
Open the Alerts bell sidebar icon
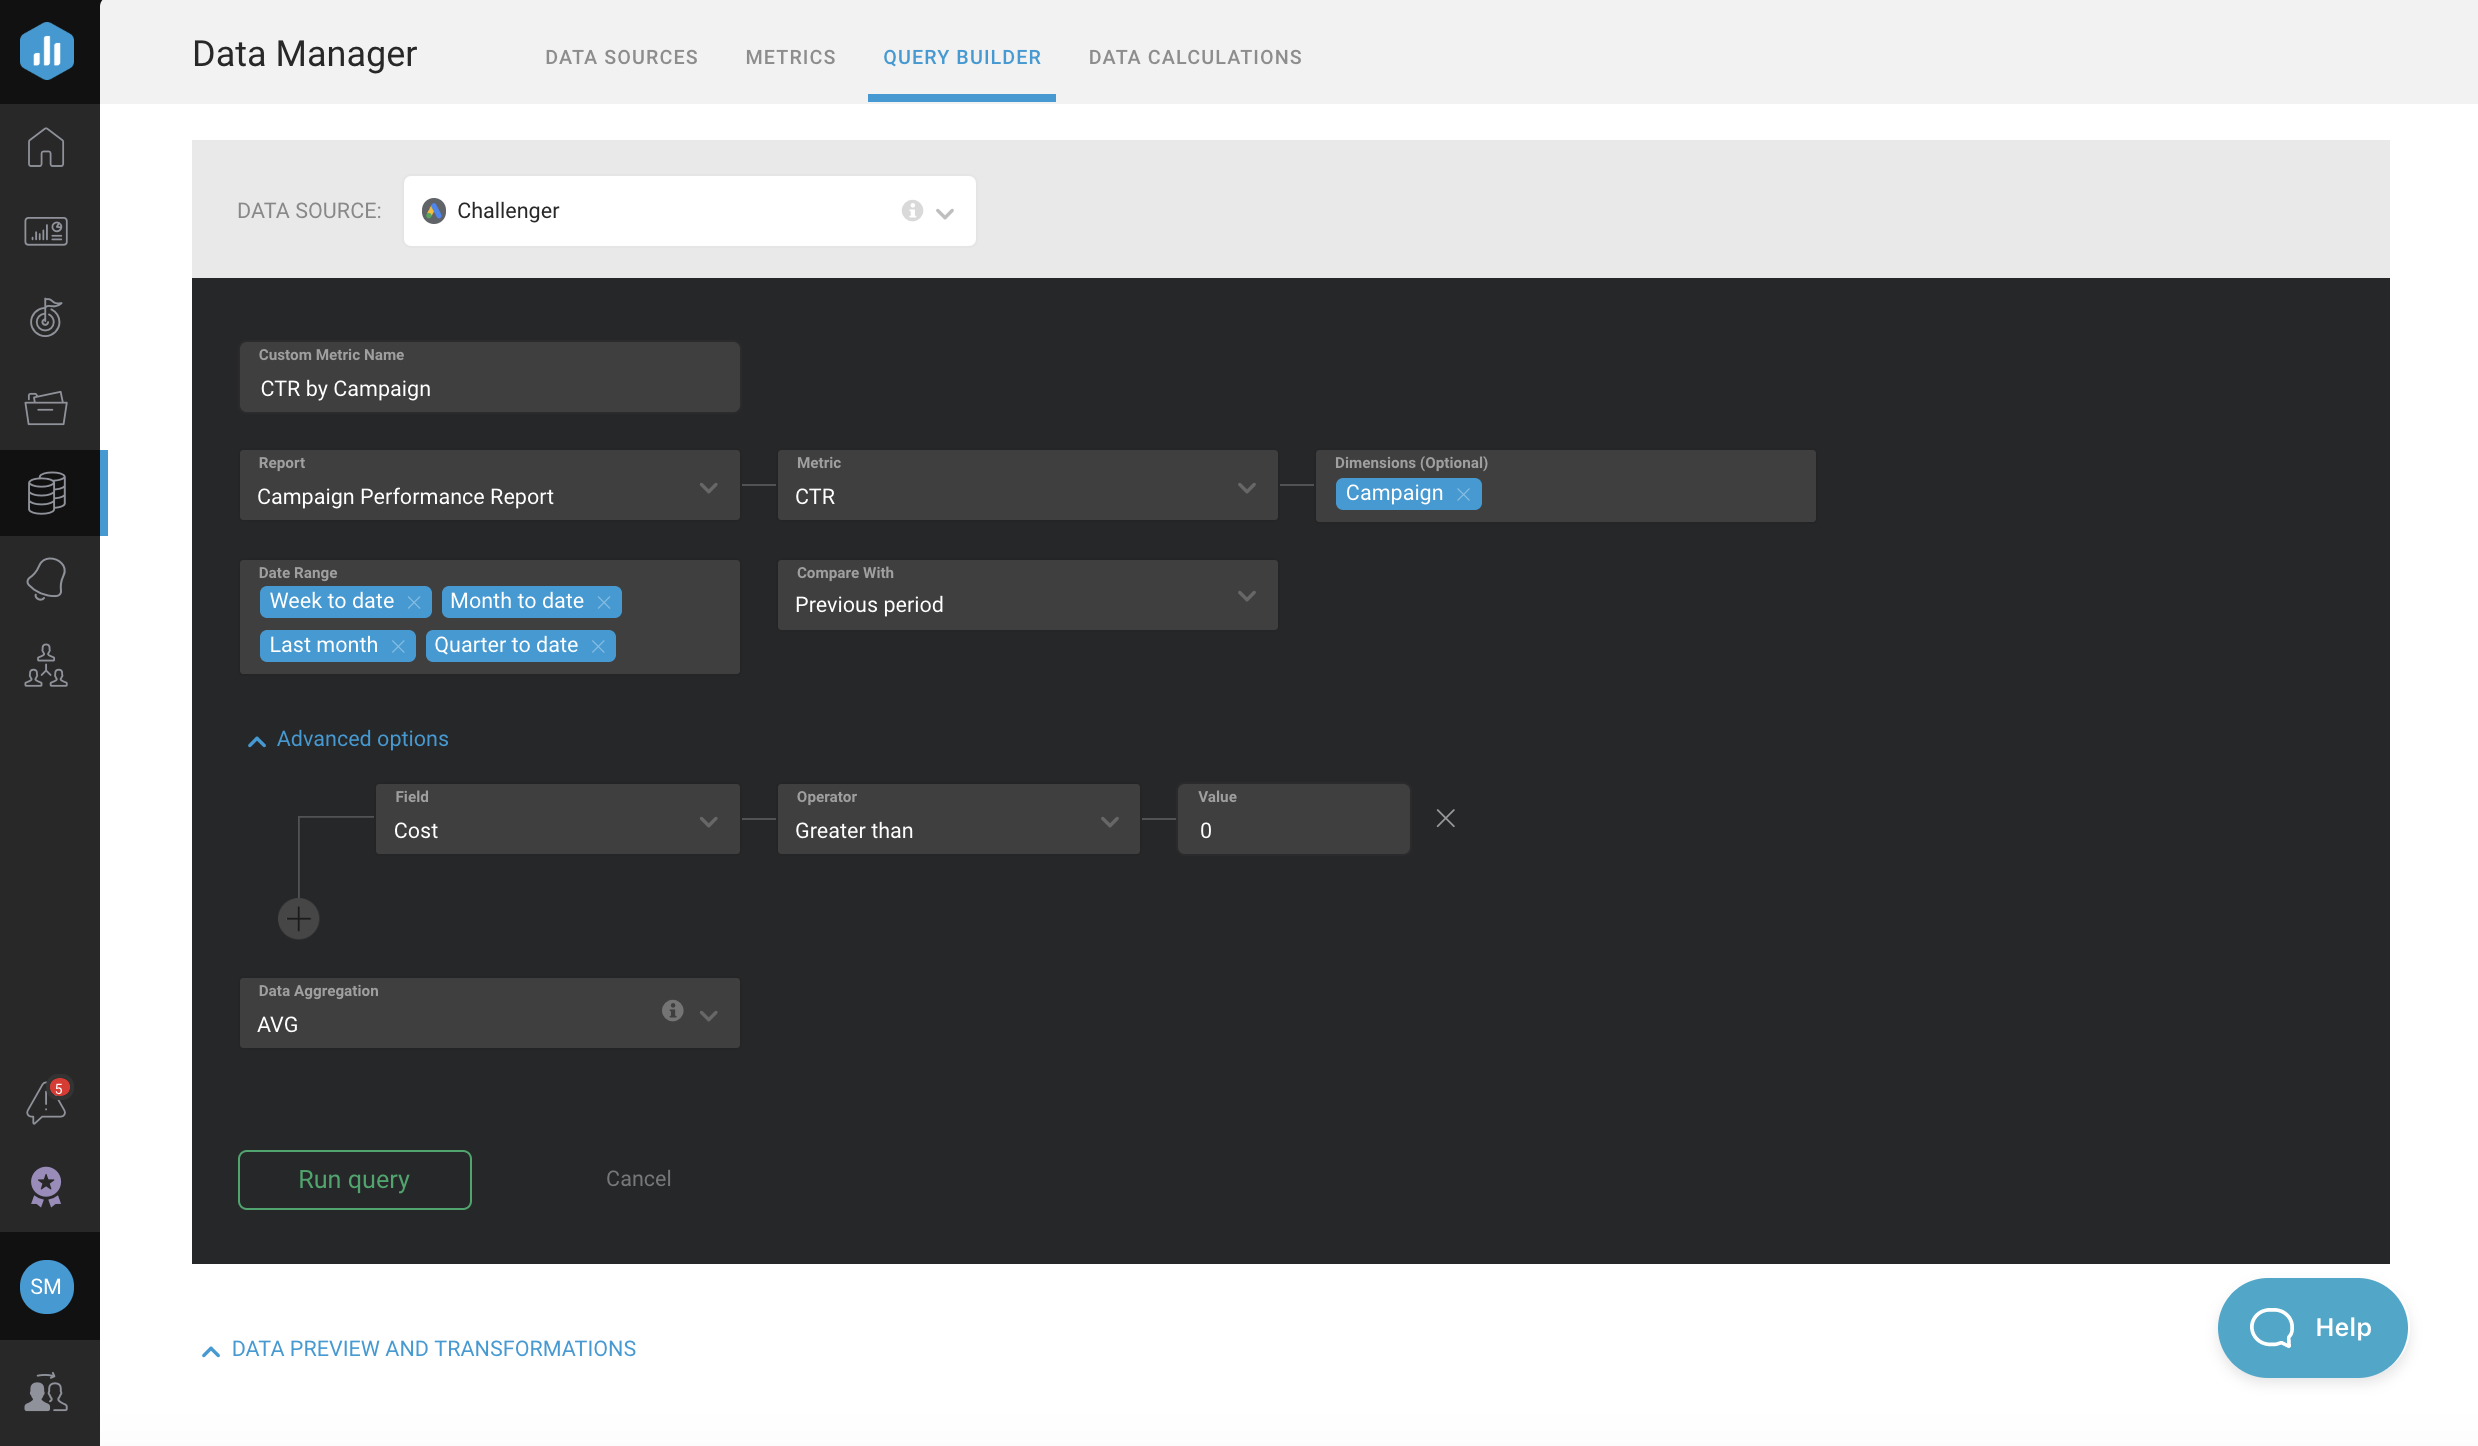tap(46, 579)
